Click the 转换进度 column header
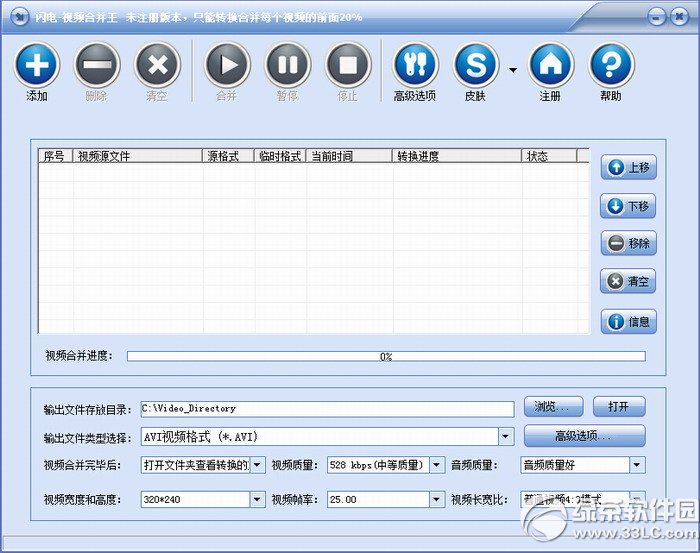The height and width of the screenshot is (553, 700). click(x=457, y=156)
